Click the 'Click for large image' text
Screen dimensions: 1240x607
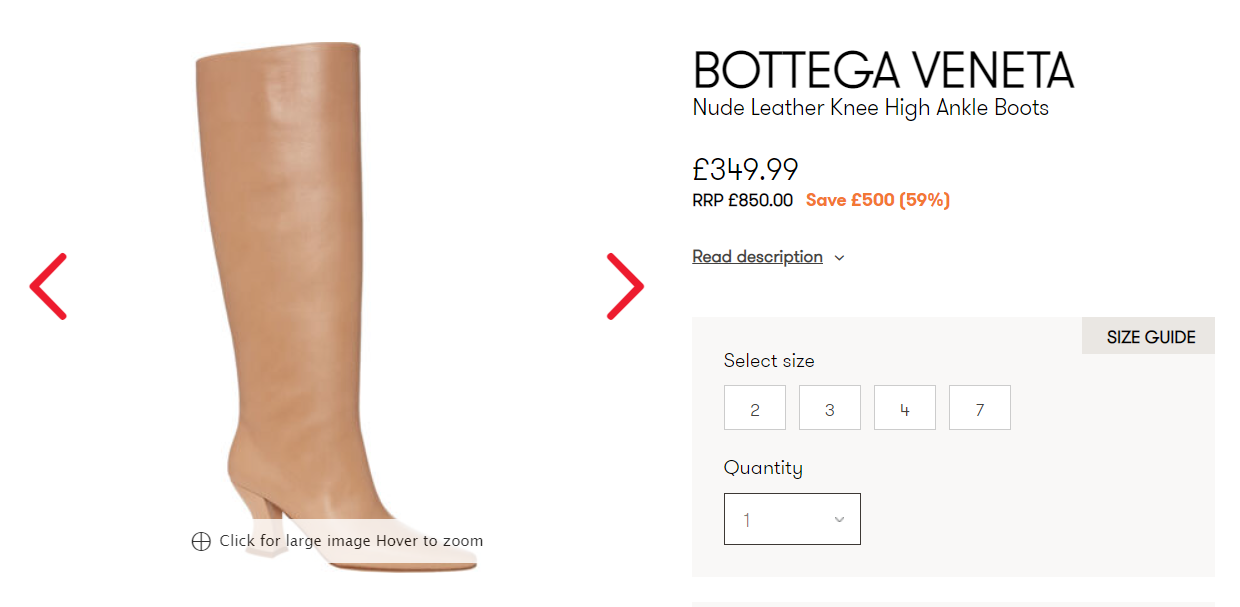point(295,541)
